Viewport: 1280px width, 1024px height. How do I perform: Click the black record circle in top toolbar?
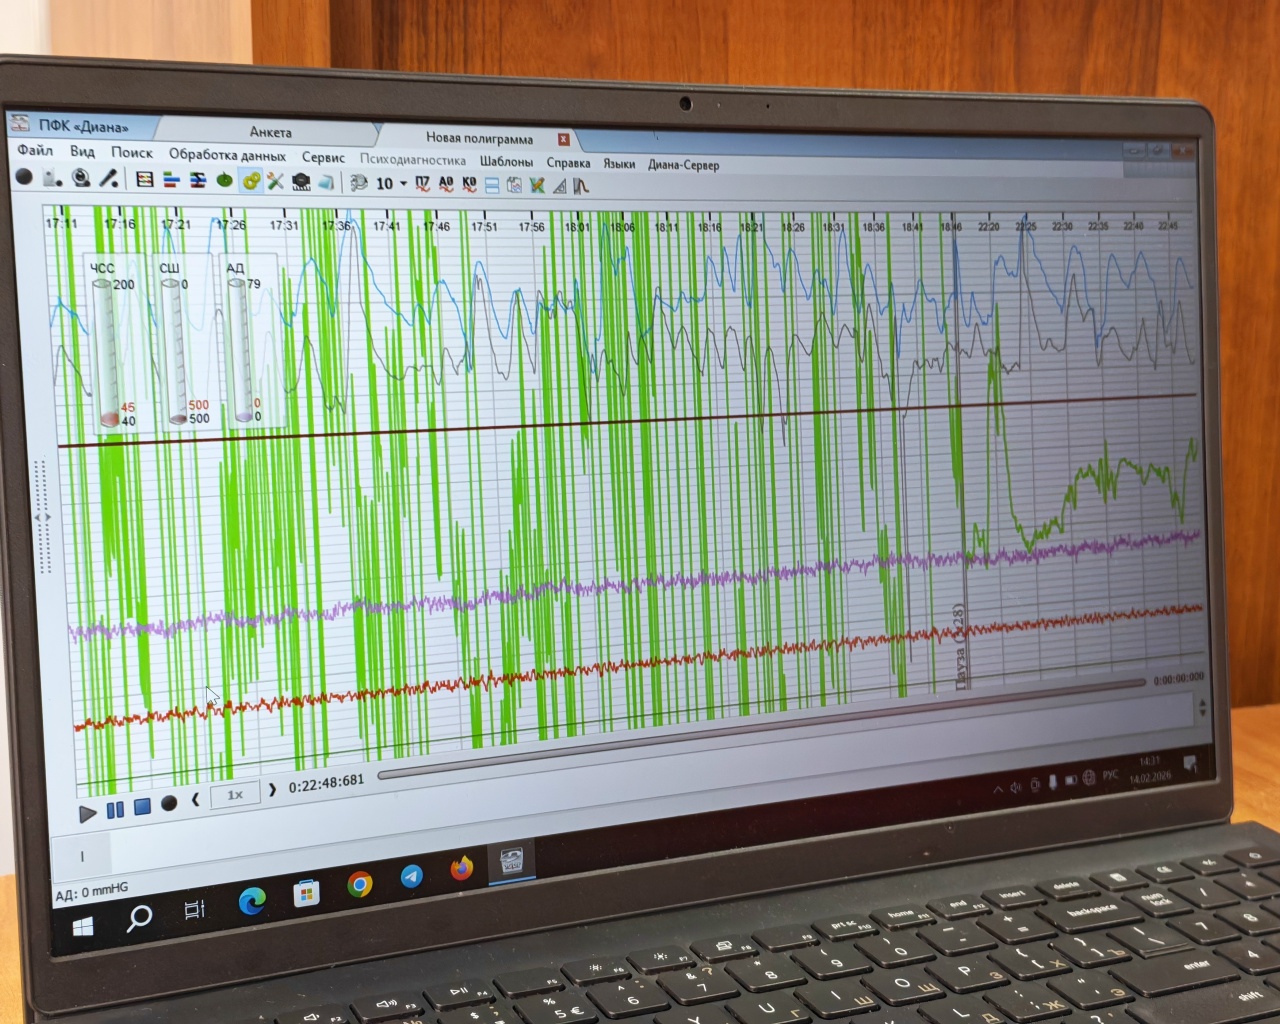coord(24,178)
